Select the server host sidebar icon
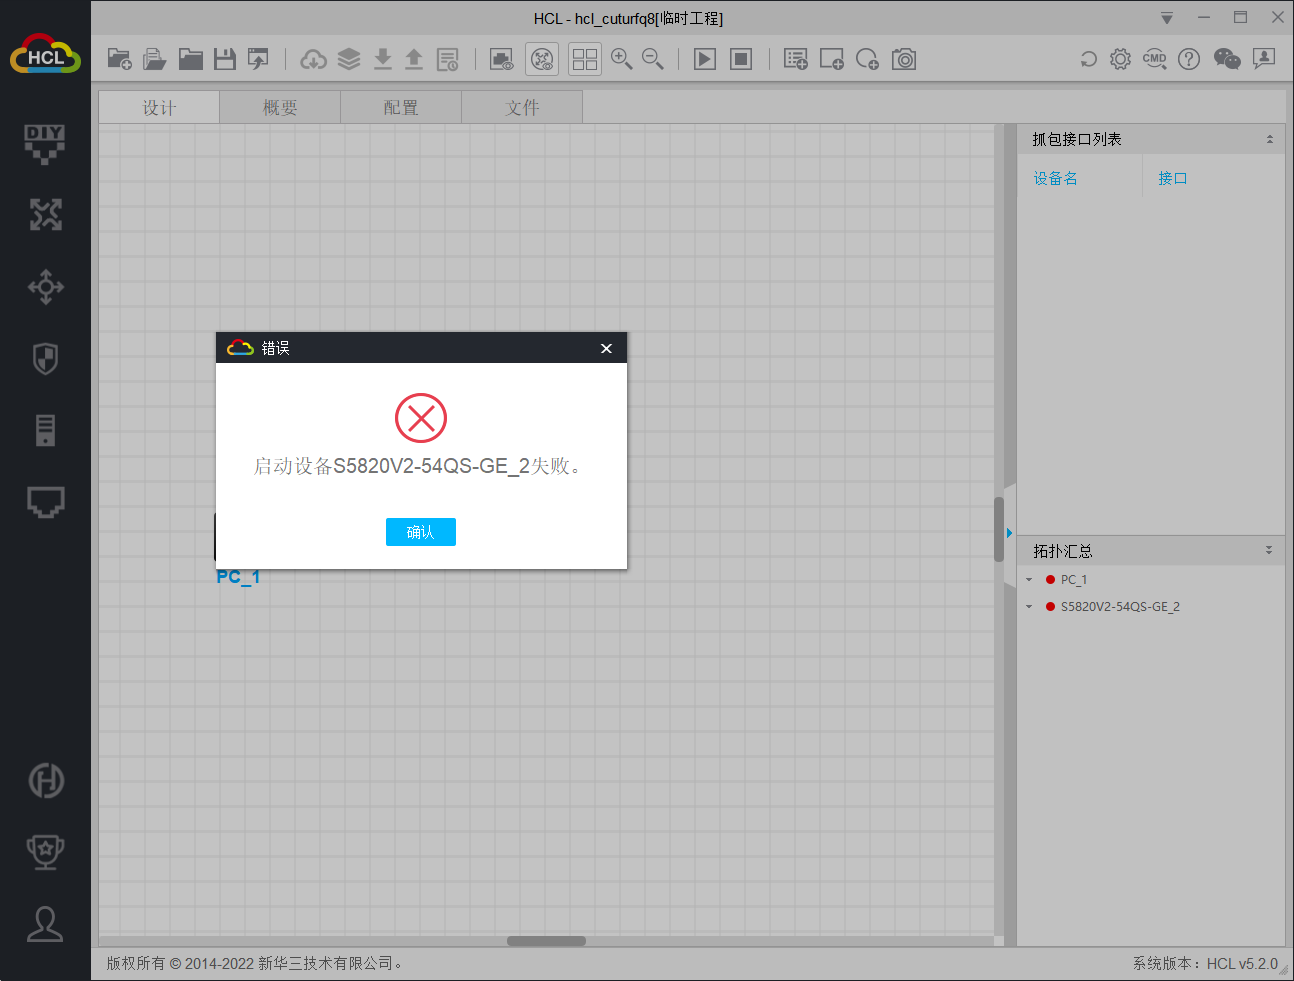1294x981 pixels. (x=45, y=430)
